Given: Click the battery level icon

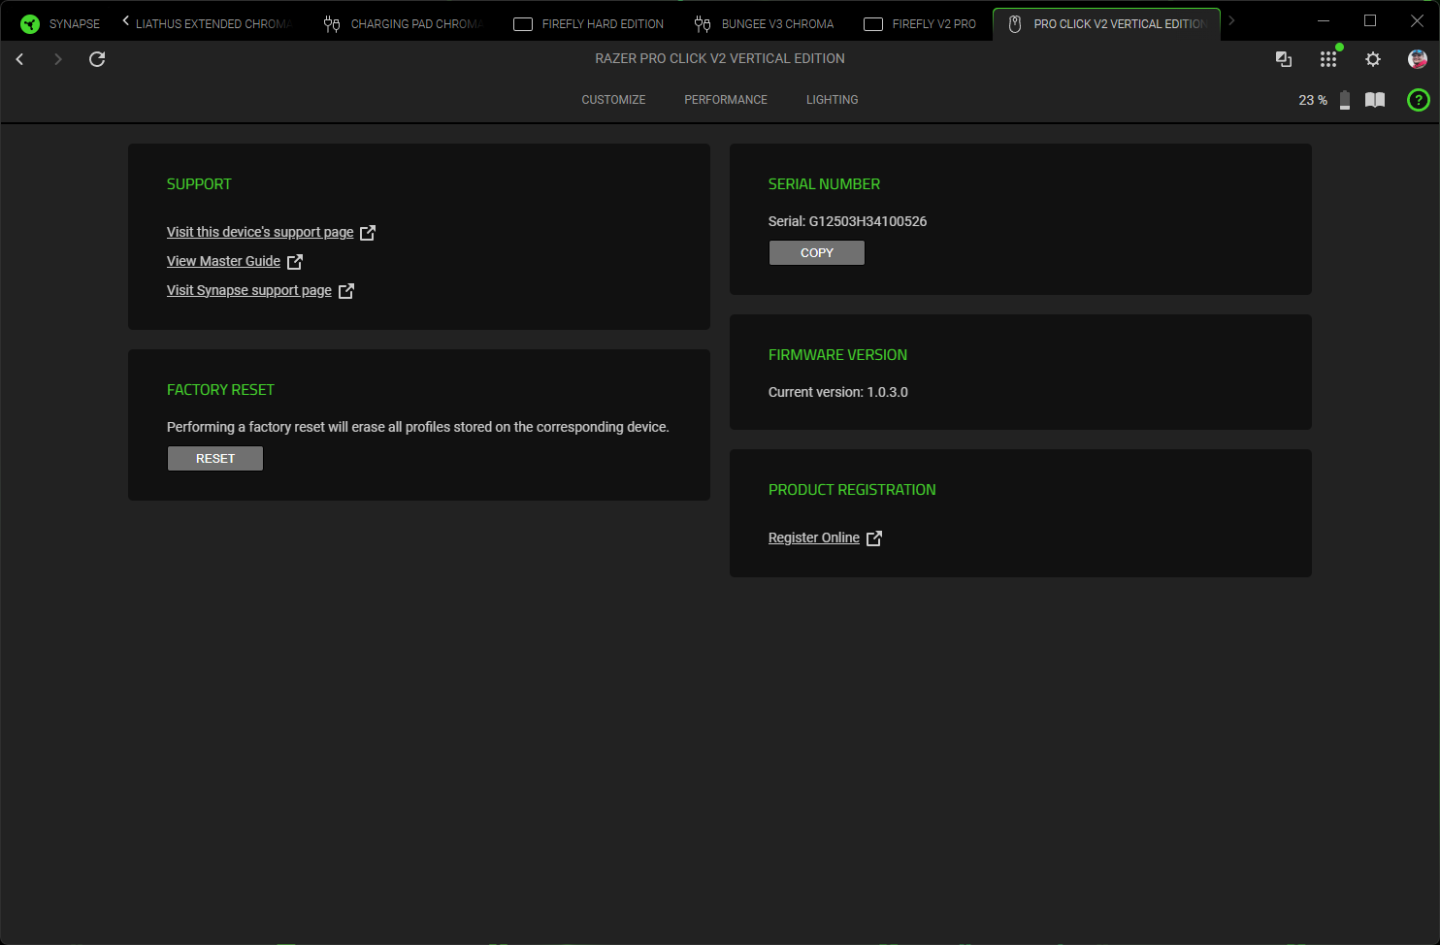Looking at the screenshot, I should pos(1345,100).
